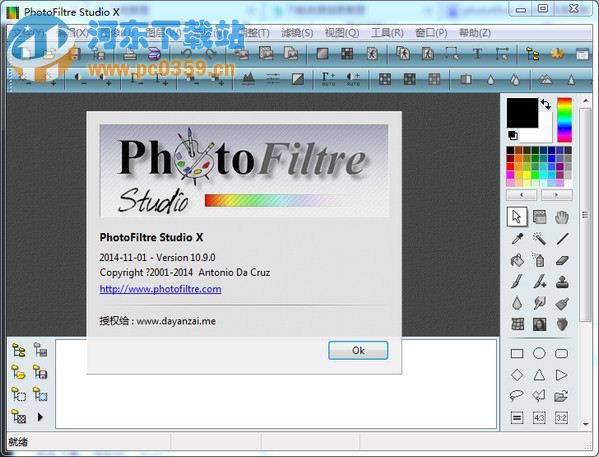Viewport: 599px width, 457px height.
Task: Reset to default black and white colors
Action: 513,135
